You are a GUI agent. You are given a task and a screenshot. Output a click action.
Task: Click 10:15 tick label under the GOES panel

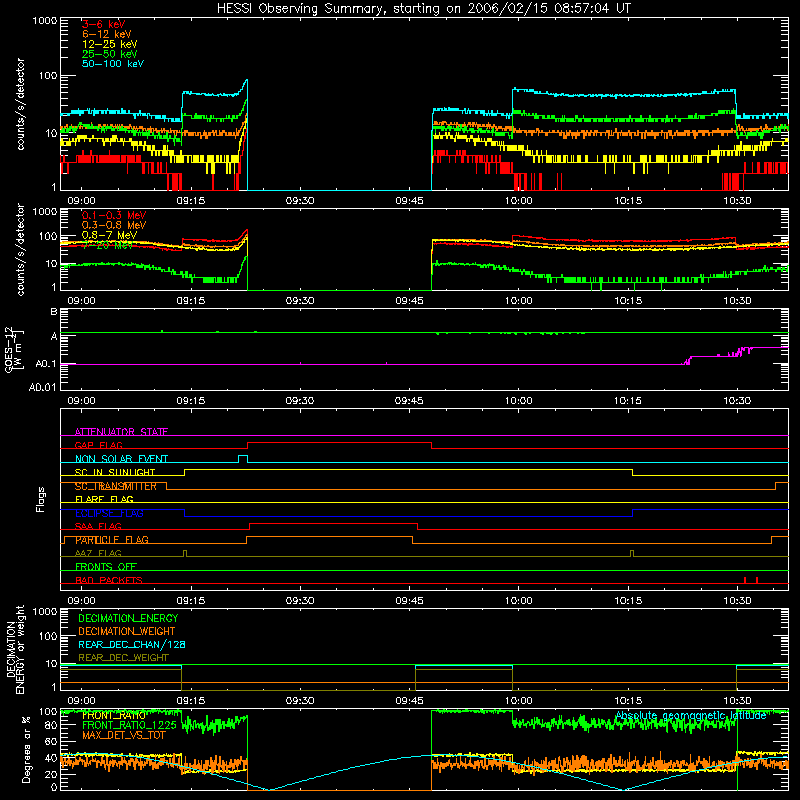[628, 401]
